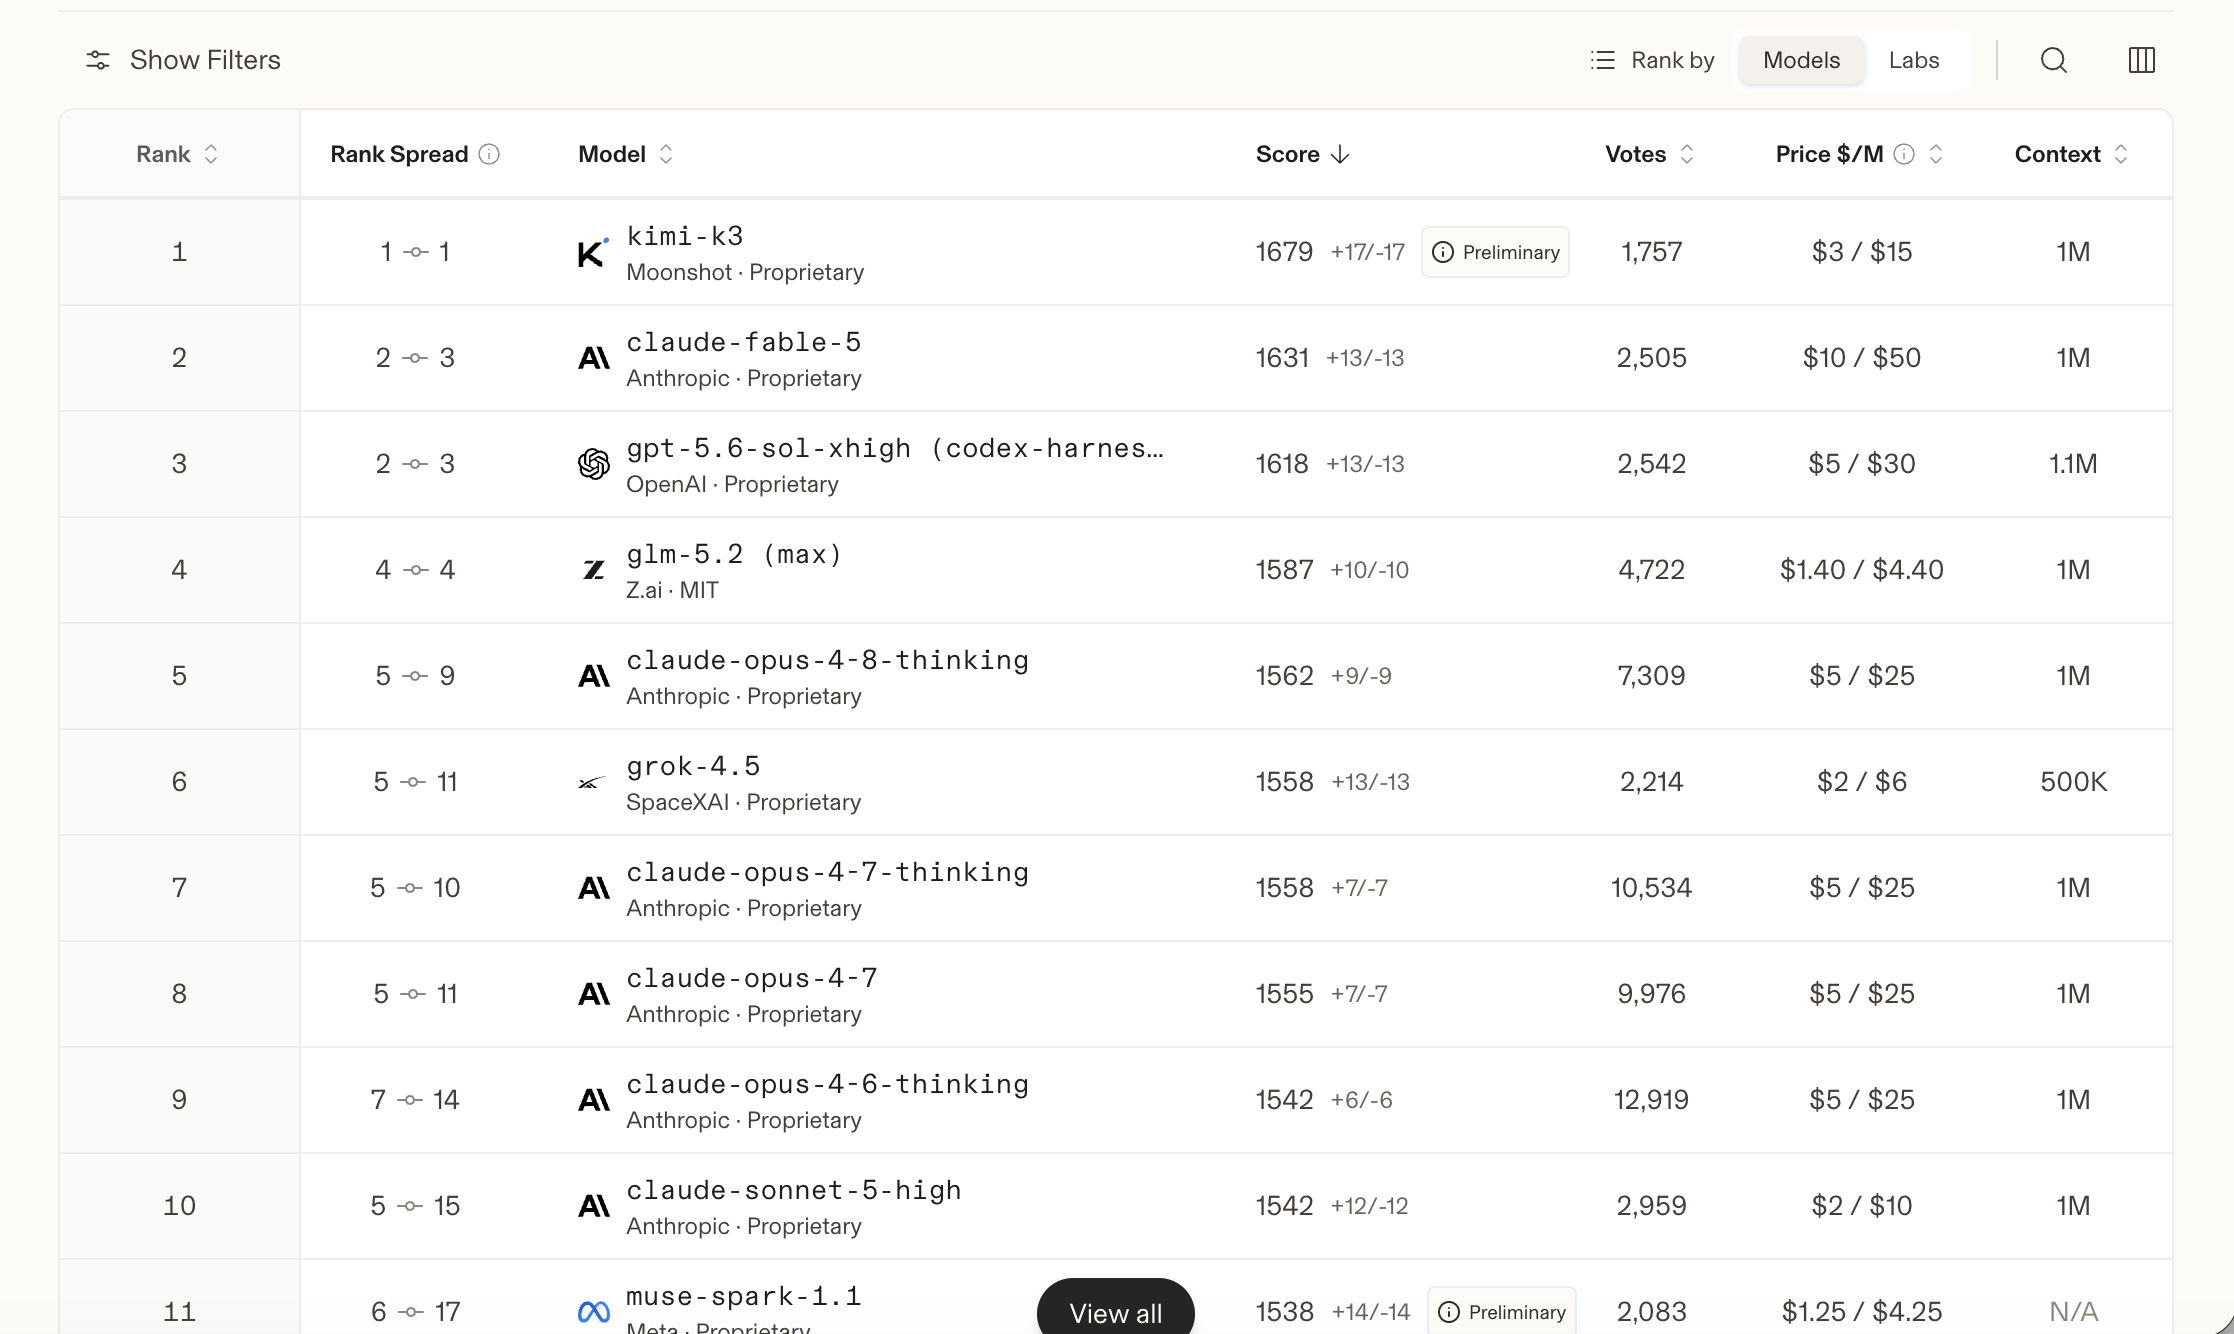
Task: Open the kimi-k3 model link
Action: pyautogui.click(x=685, y=236)
